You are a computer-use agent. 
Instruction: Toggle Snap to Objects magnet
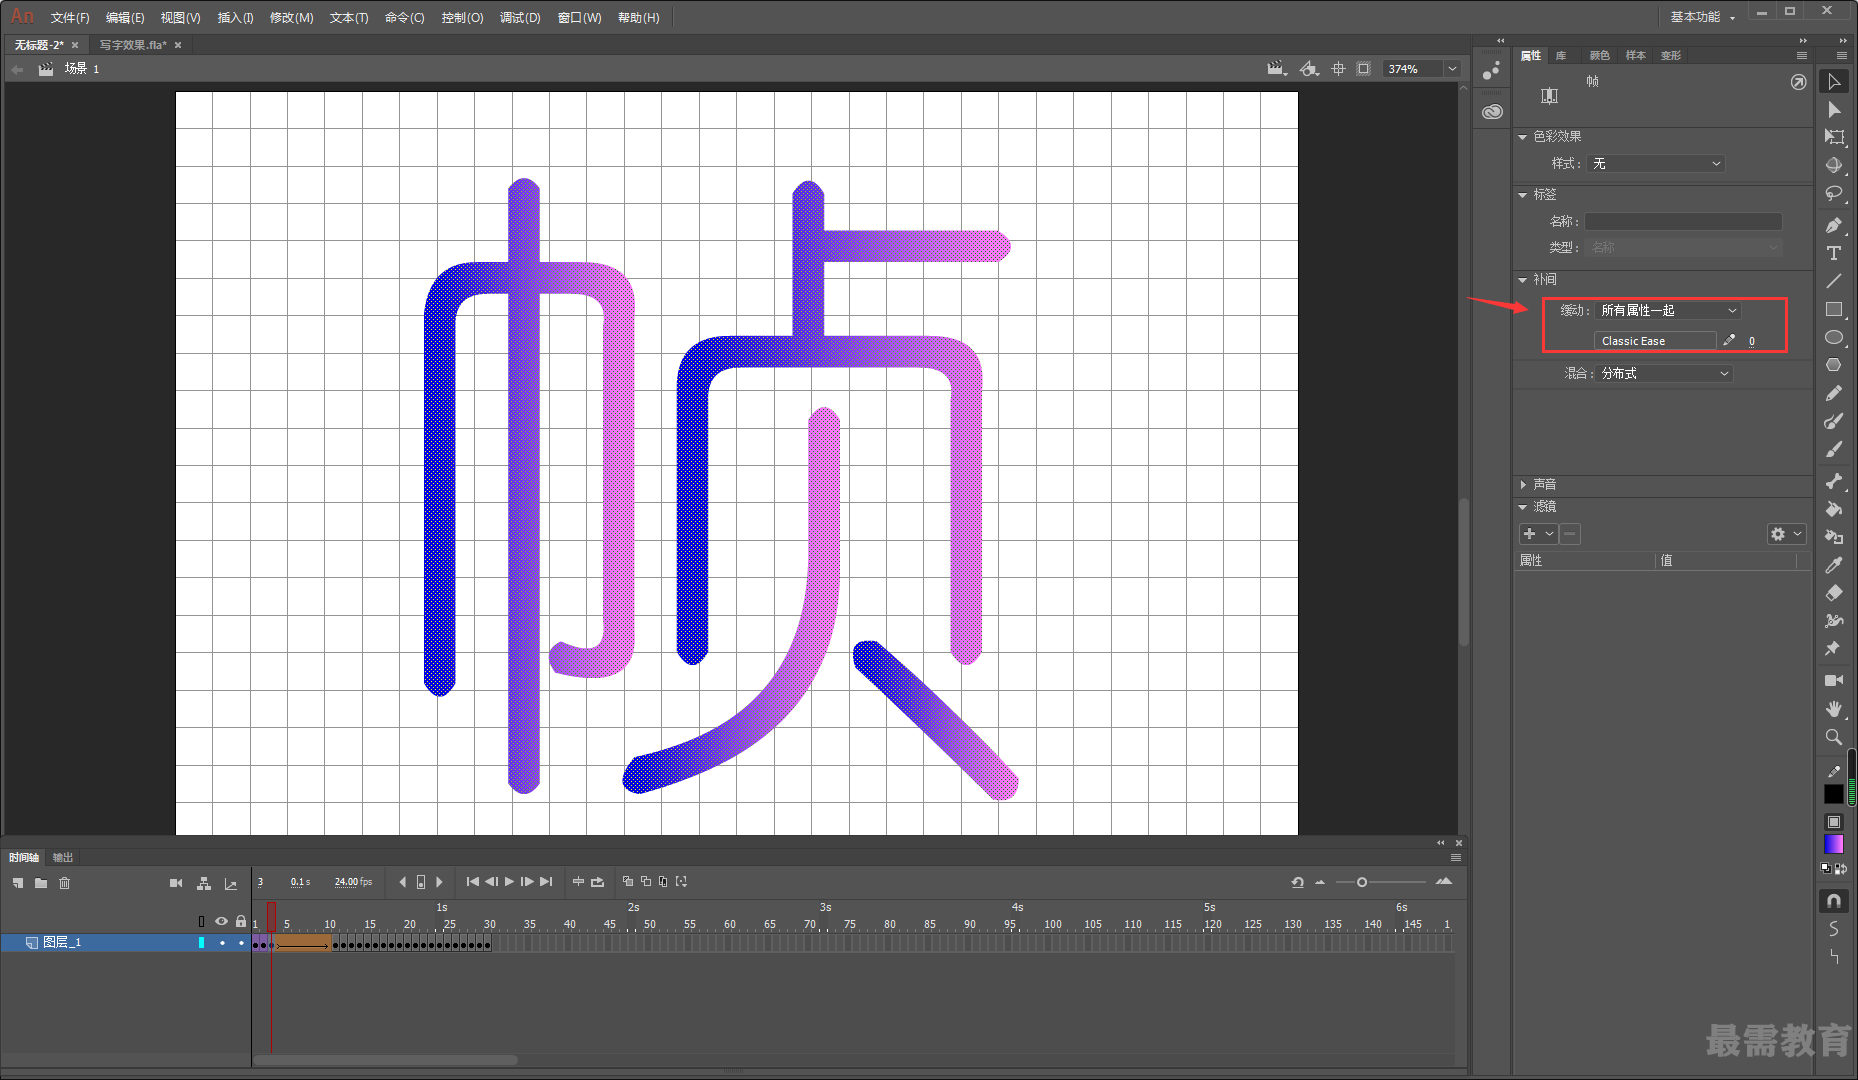click(x=1833, y=901)
